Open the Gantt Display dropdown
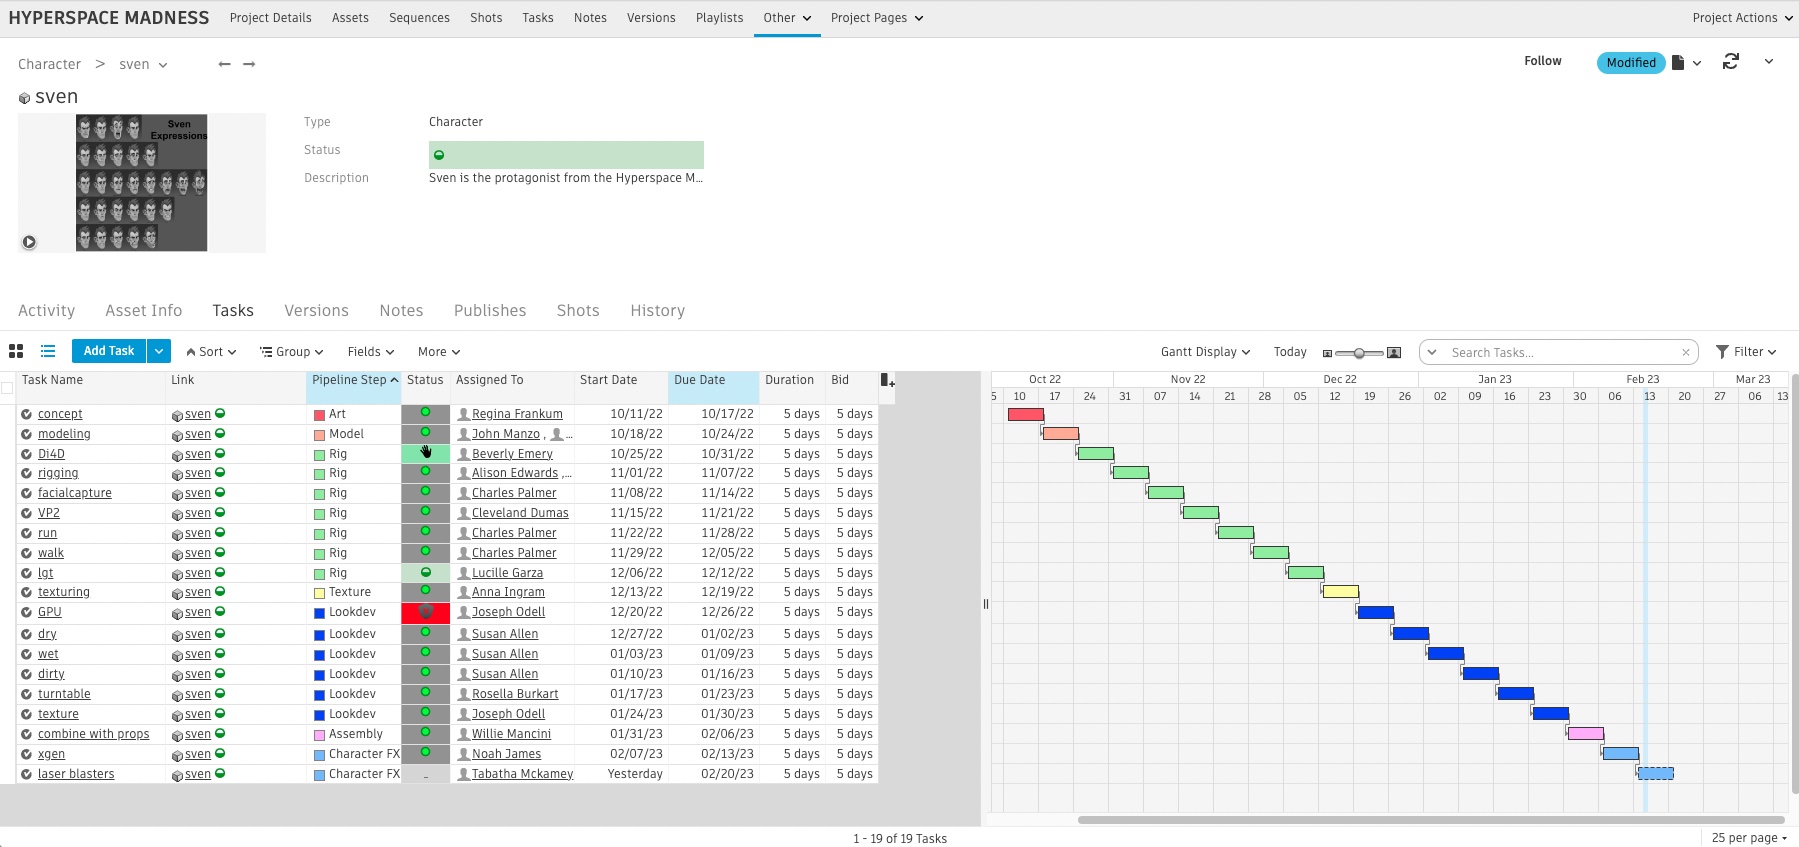 point(1205,352)
